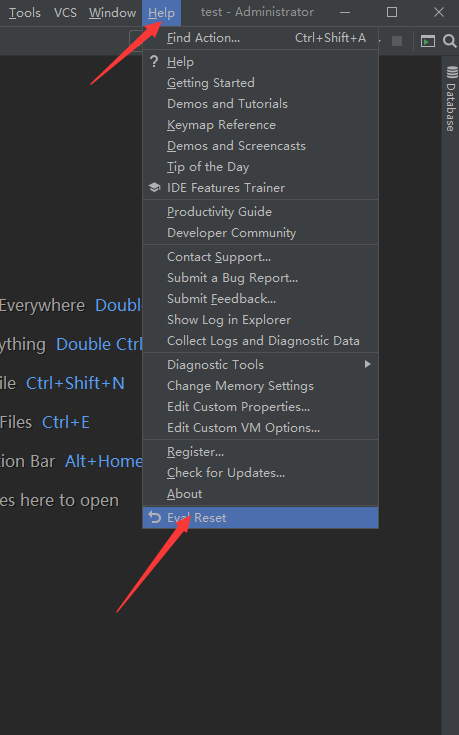Image resolution: width=459 pixels, height=735 pixels.
Task: Maximize the IDE window
Action: pyautogui.click(x=392, y=12)
